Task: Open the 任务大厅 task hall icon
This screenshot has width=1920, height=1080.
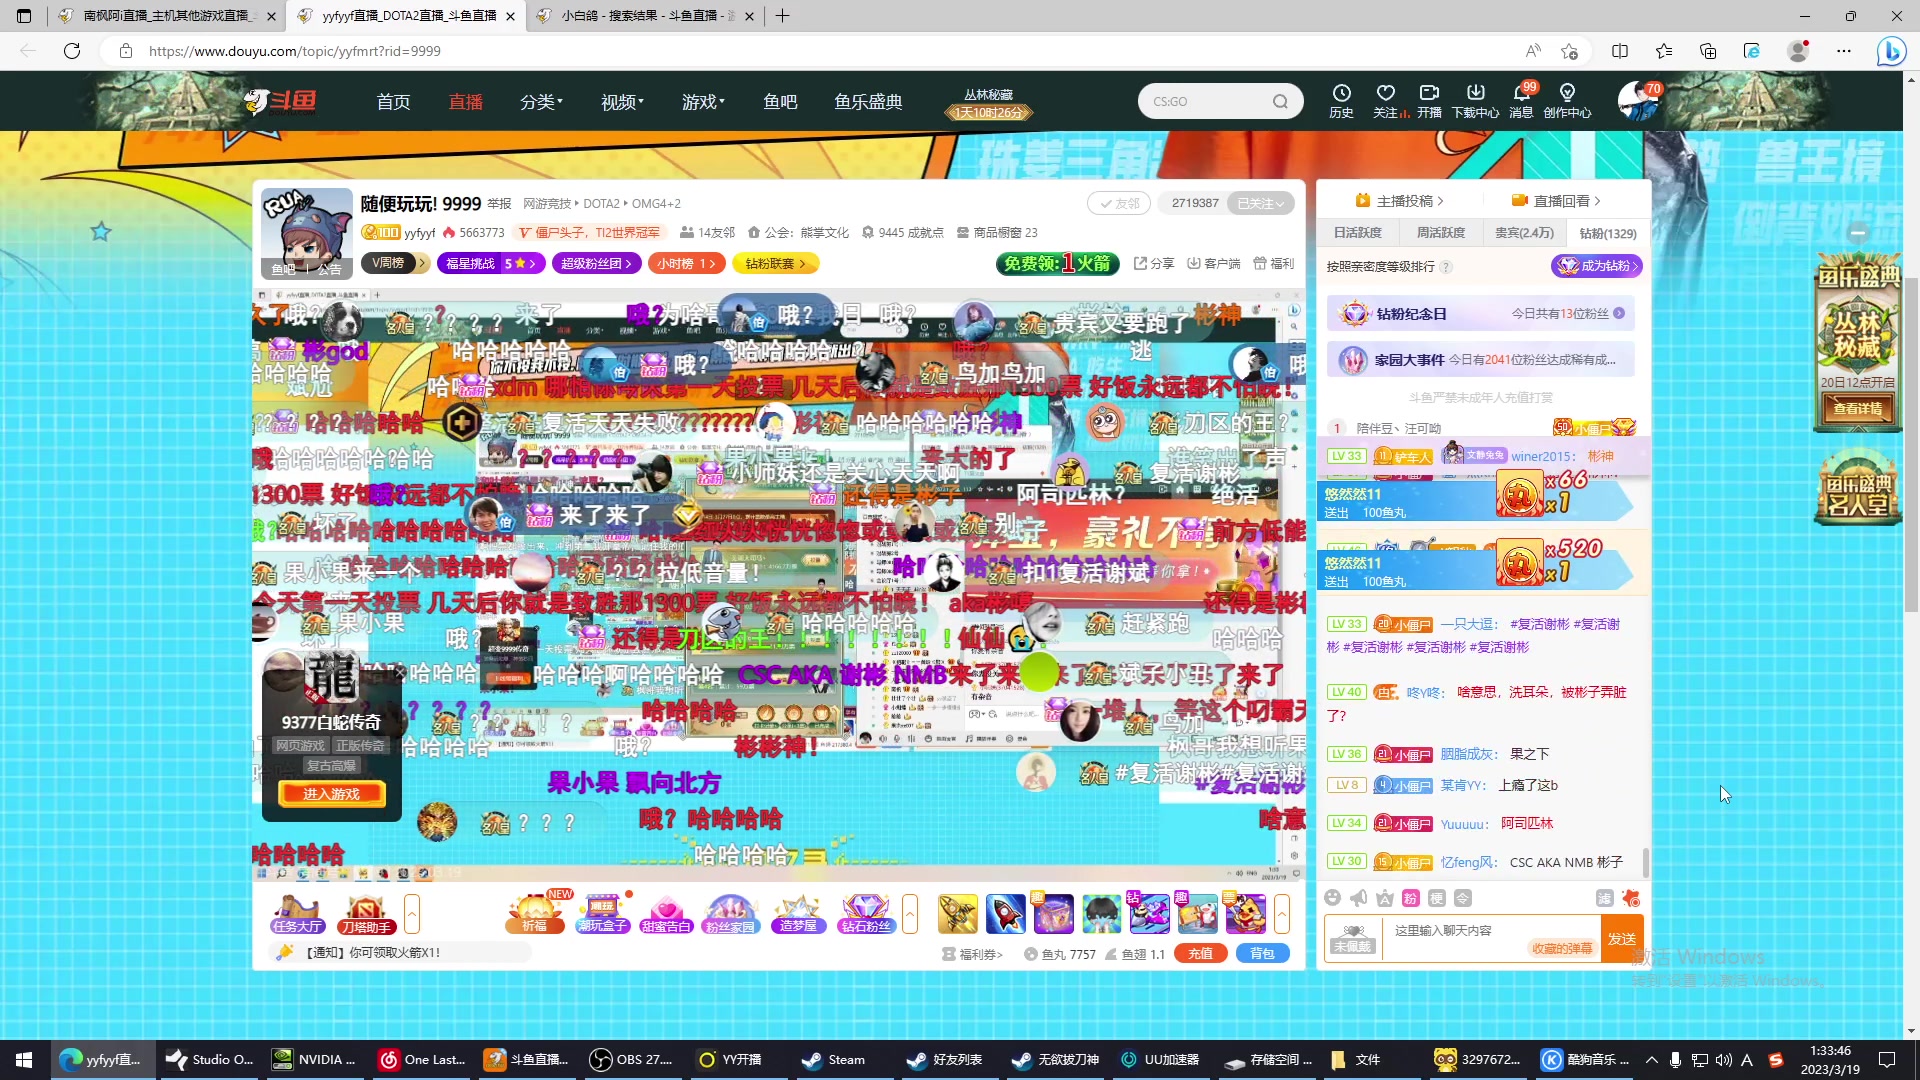Action: point(297,913)
